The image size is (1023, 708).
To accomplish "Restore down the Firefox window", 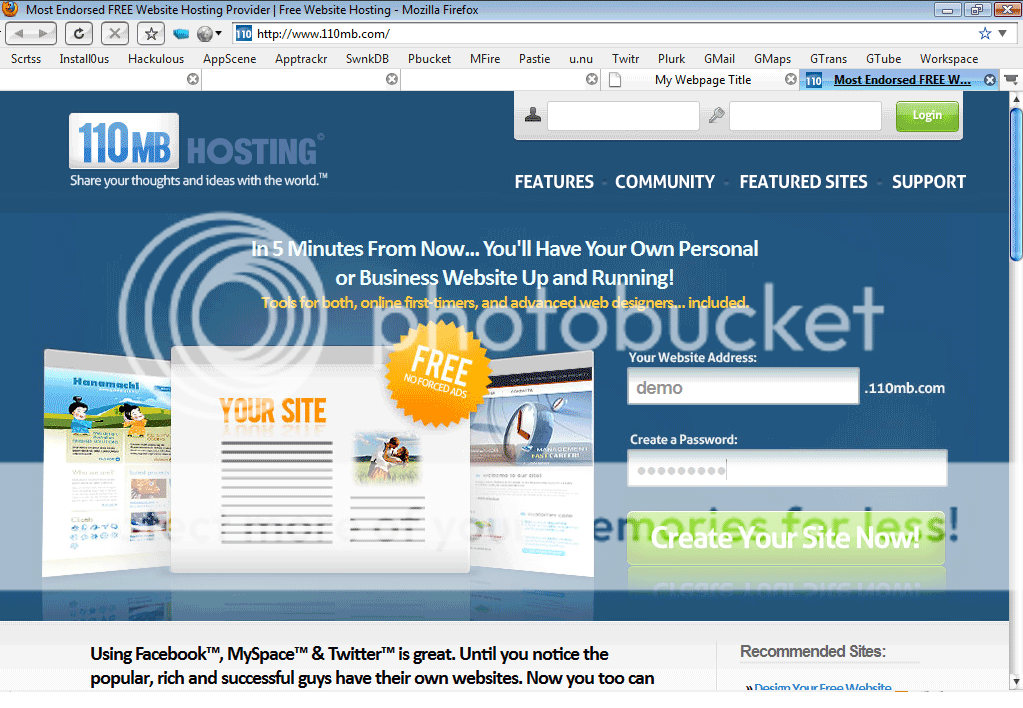I will [977, 10].
